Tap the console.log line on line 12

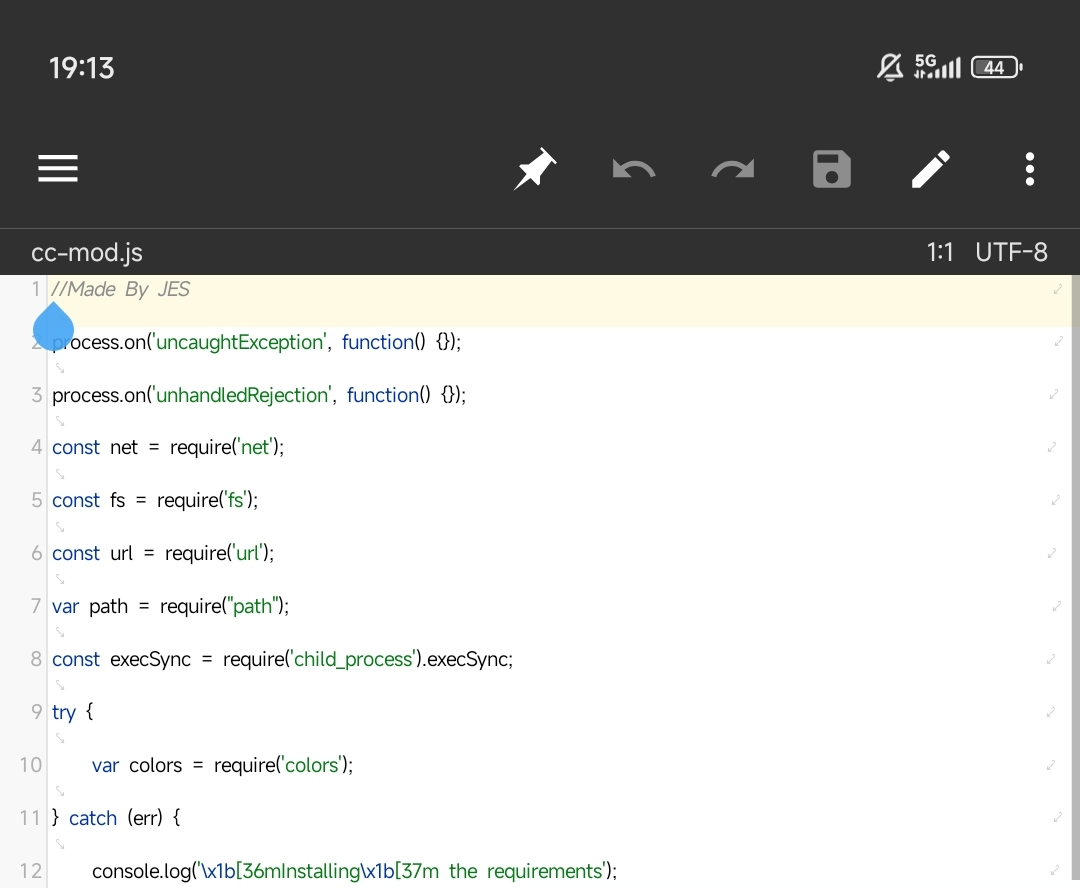pyautogui.click(x=354, y=871)
